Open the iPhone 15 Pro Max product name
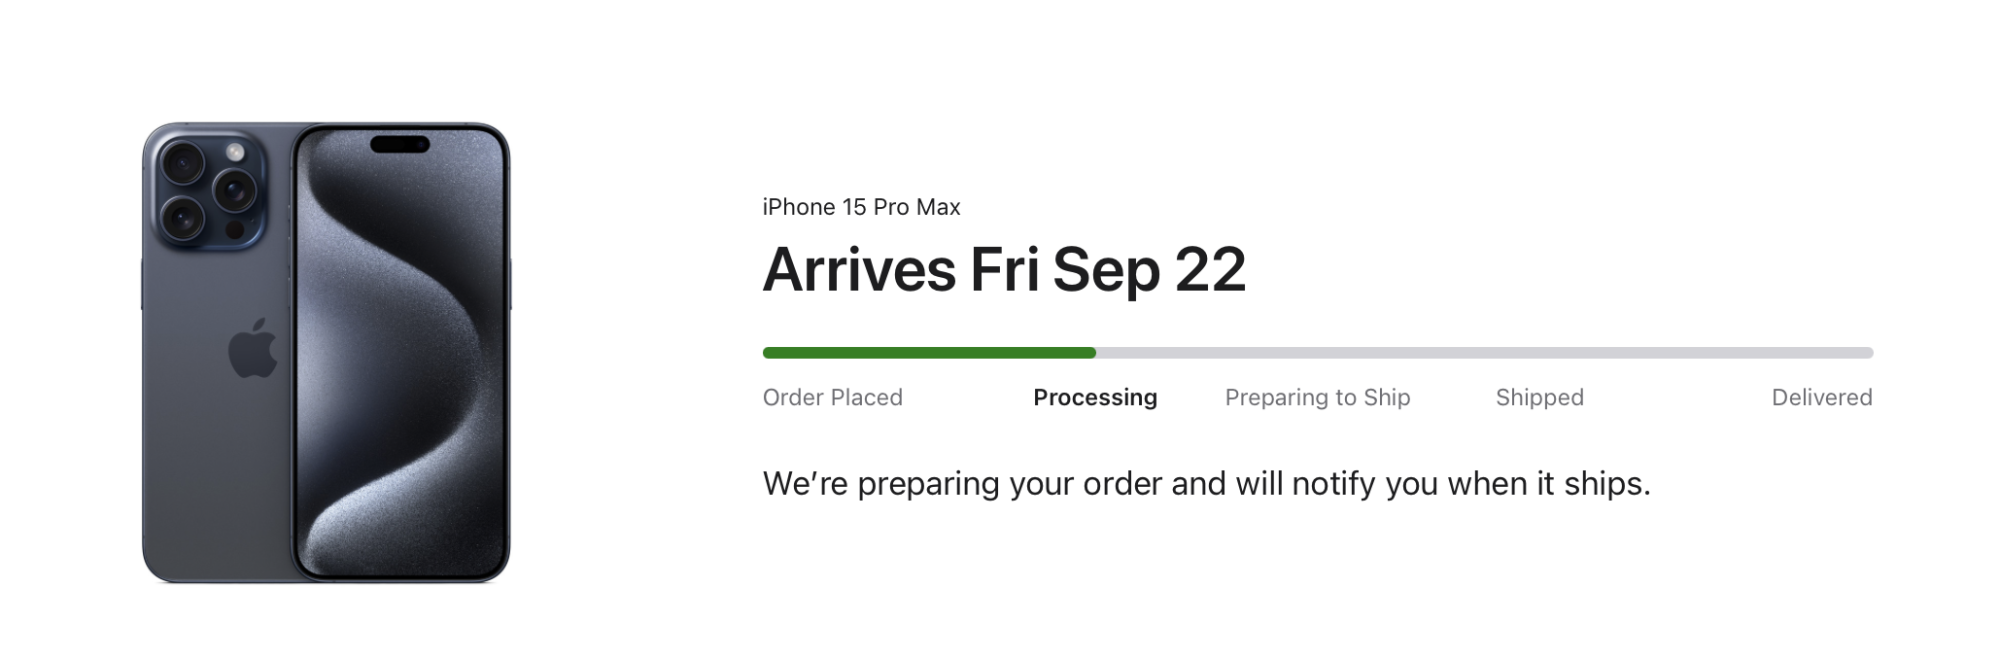 tap(861, 207)
